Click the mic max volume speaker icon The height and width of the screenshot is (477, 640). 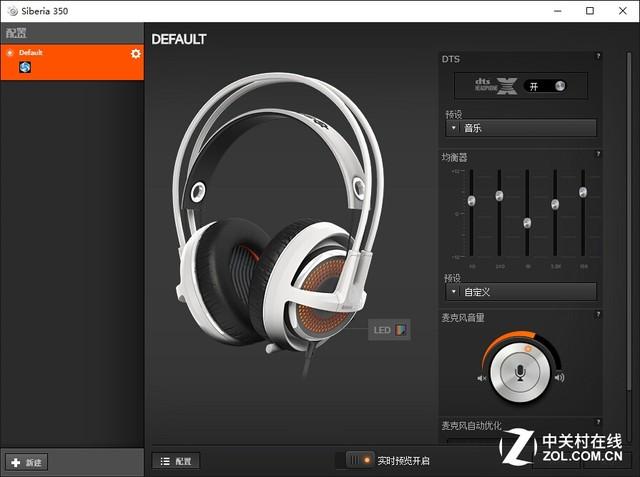560,377
